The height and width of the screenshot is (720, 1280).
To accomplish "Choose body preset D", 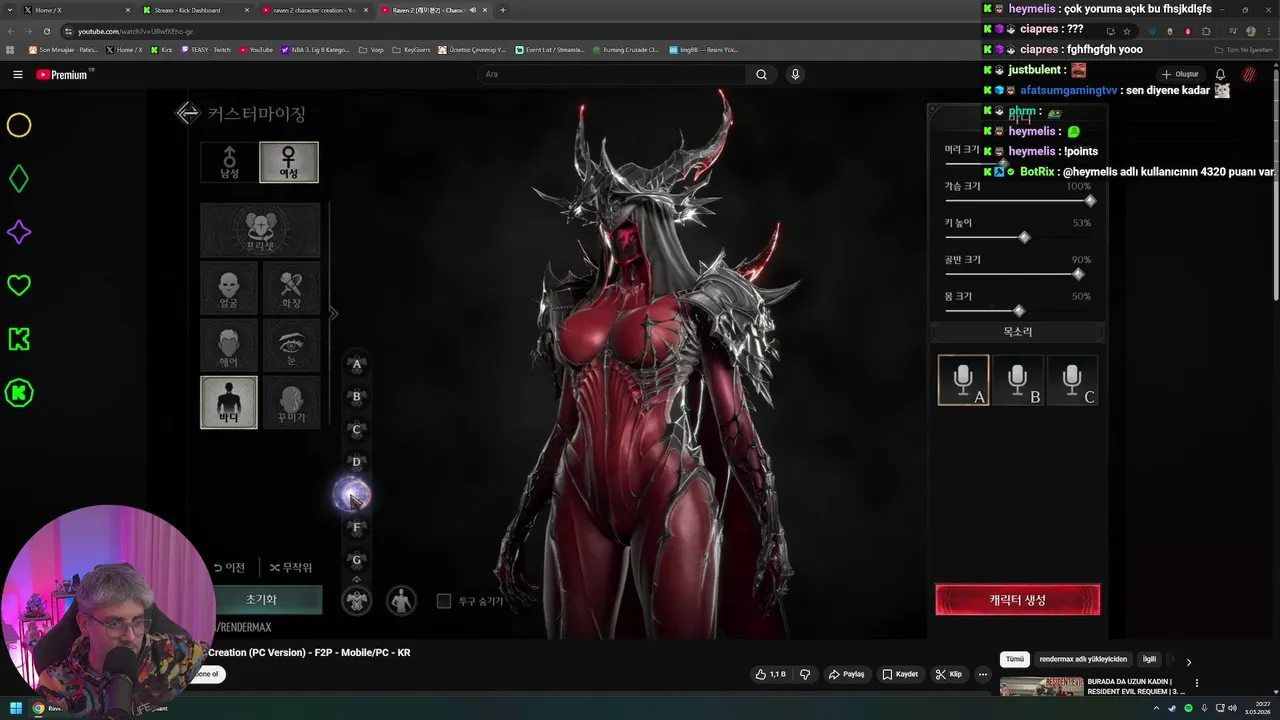I will [357, 462].
